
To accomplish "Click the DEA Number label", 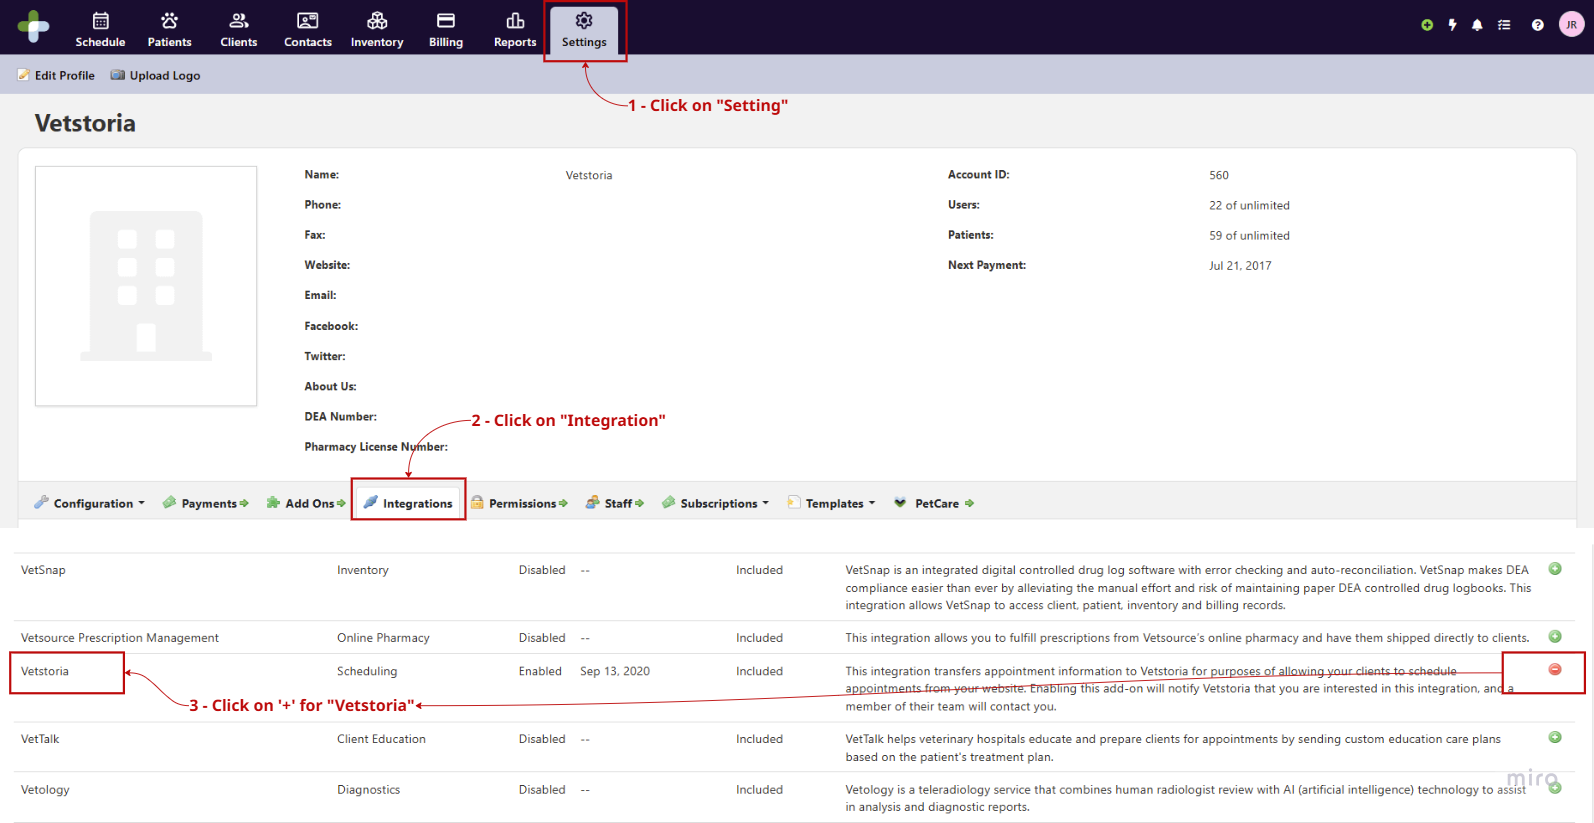I will click(x=340, y=416).
